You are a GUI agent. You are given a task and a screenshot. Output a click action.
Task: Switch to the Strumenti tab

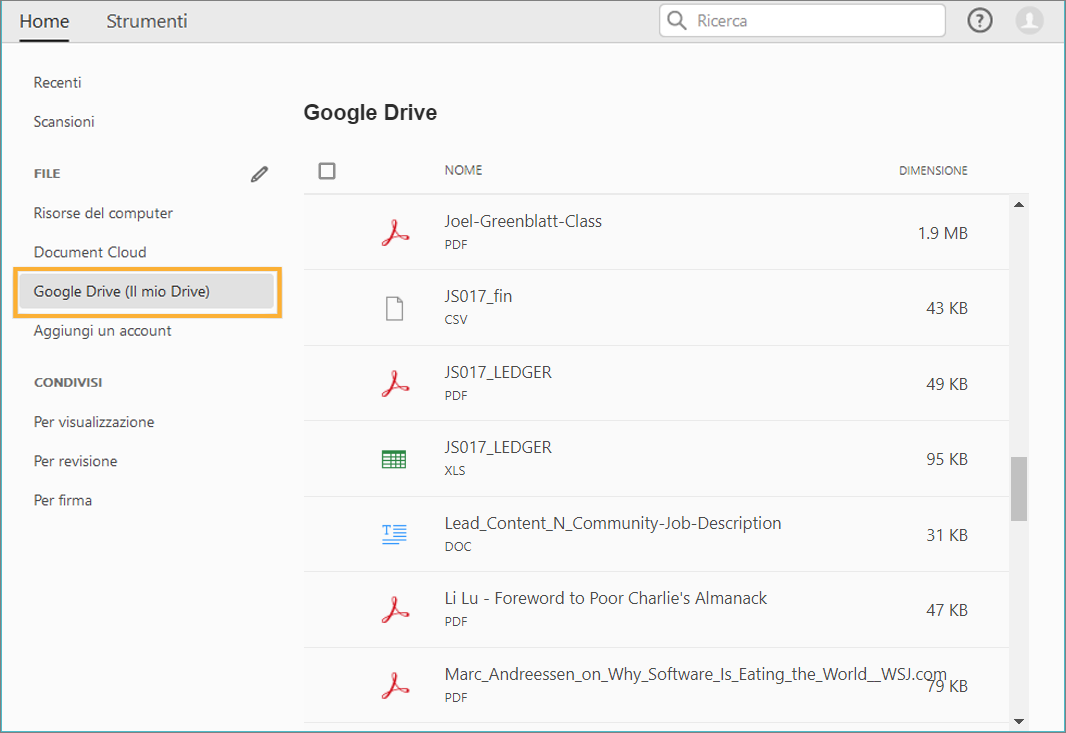coord(147,21)
